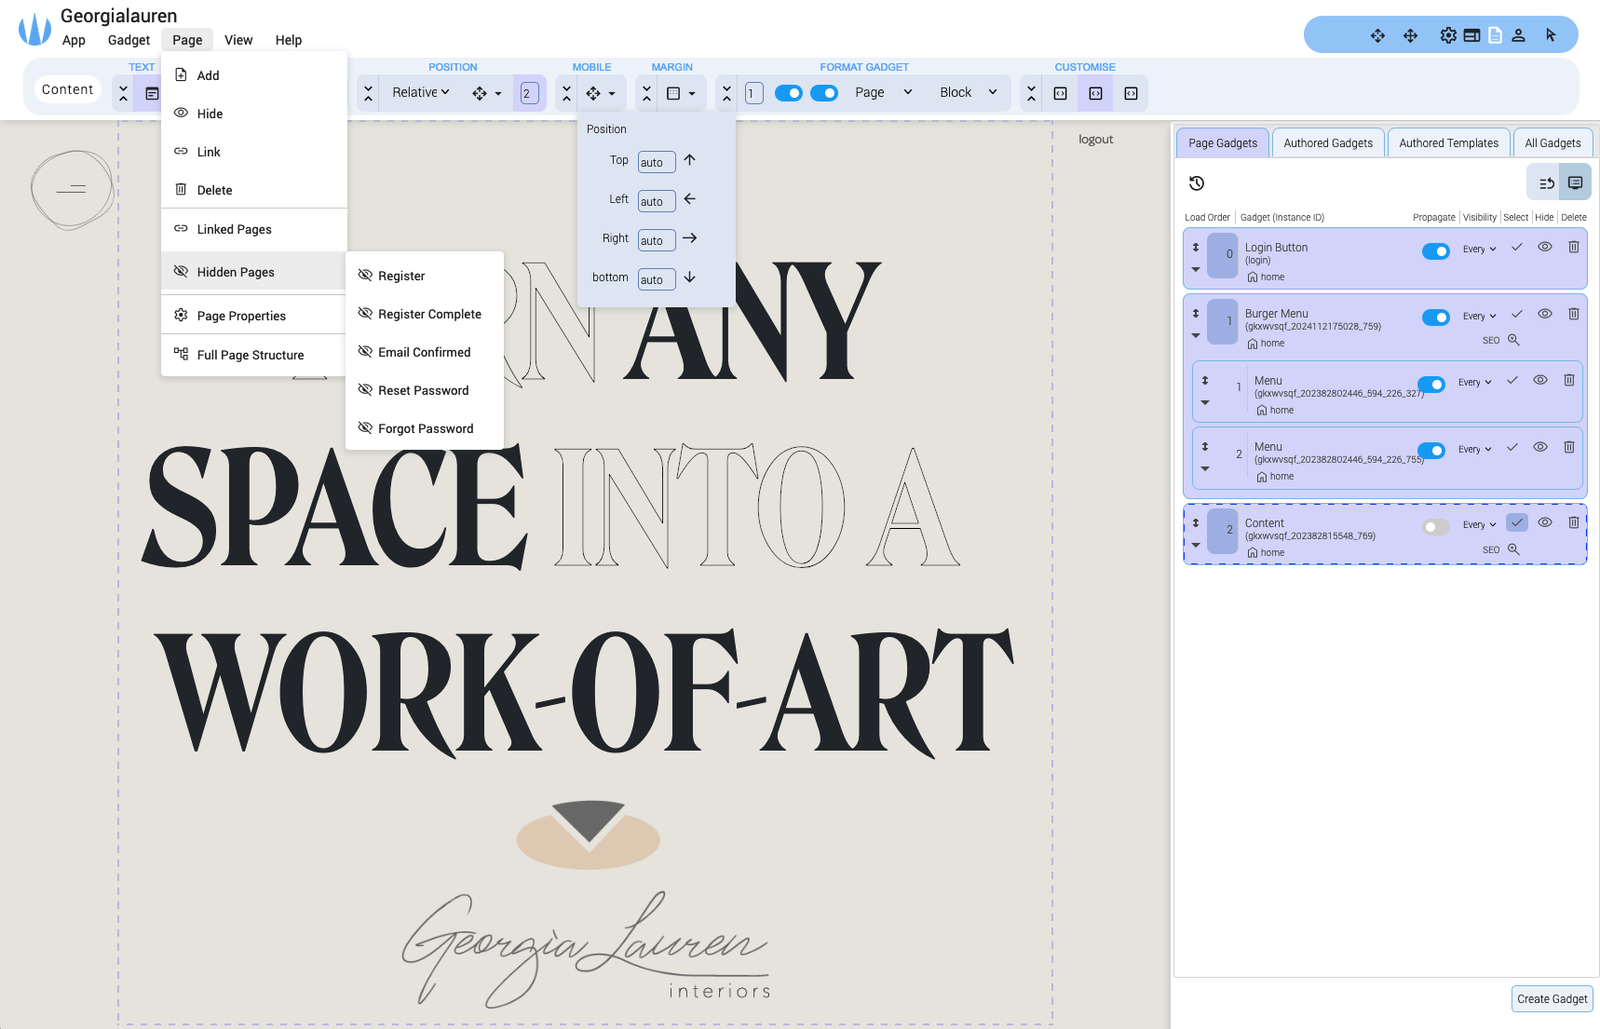This screenshot has width=1600, height=1029.
Task: Toggle Hide eye icon for Login Button gadget
Action: [x=1545, y=247]
